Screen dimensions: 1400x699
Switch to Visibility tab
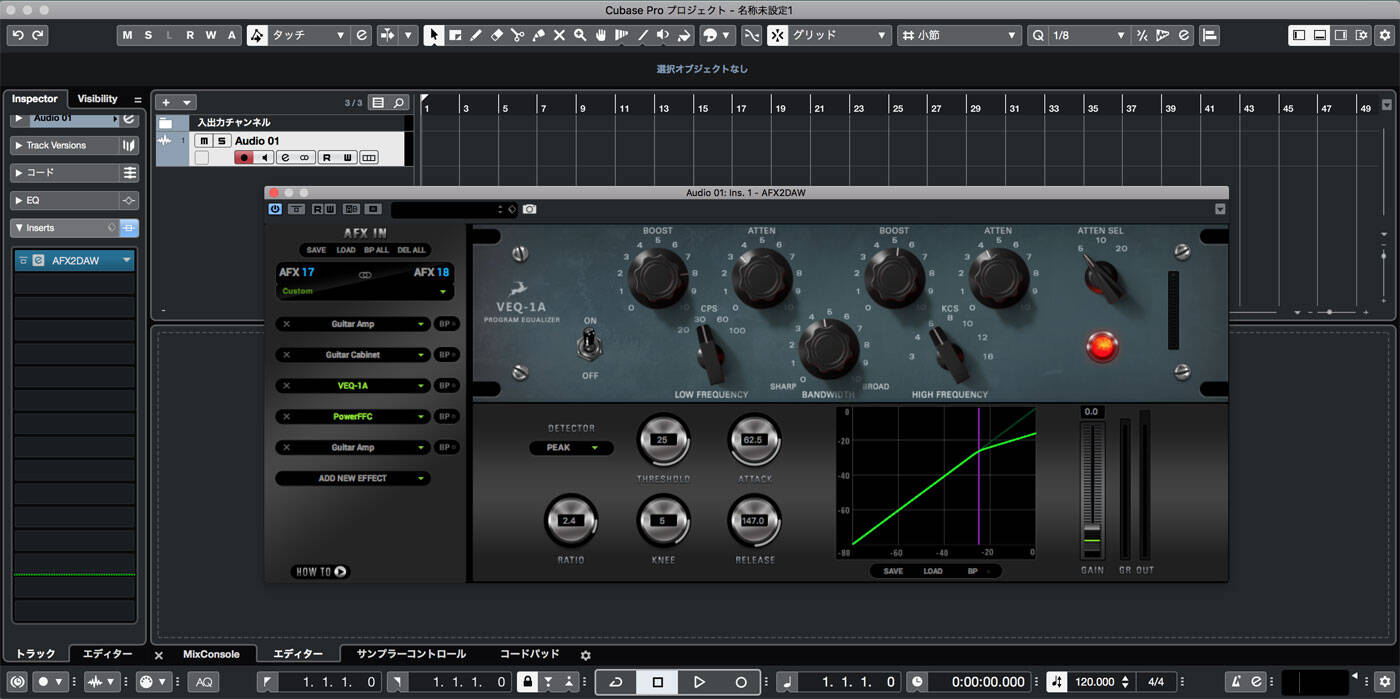pos(97,99)
